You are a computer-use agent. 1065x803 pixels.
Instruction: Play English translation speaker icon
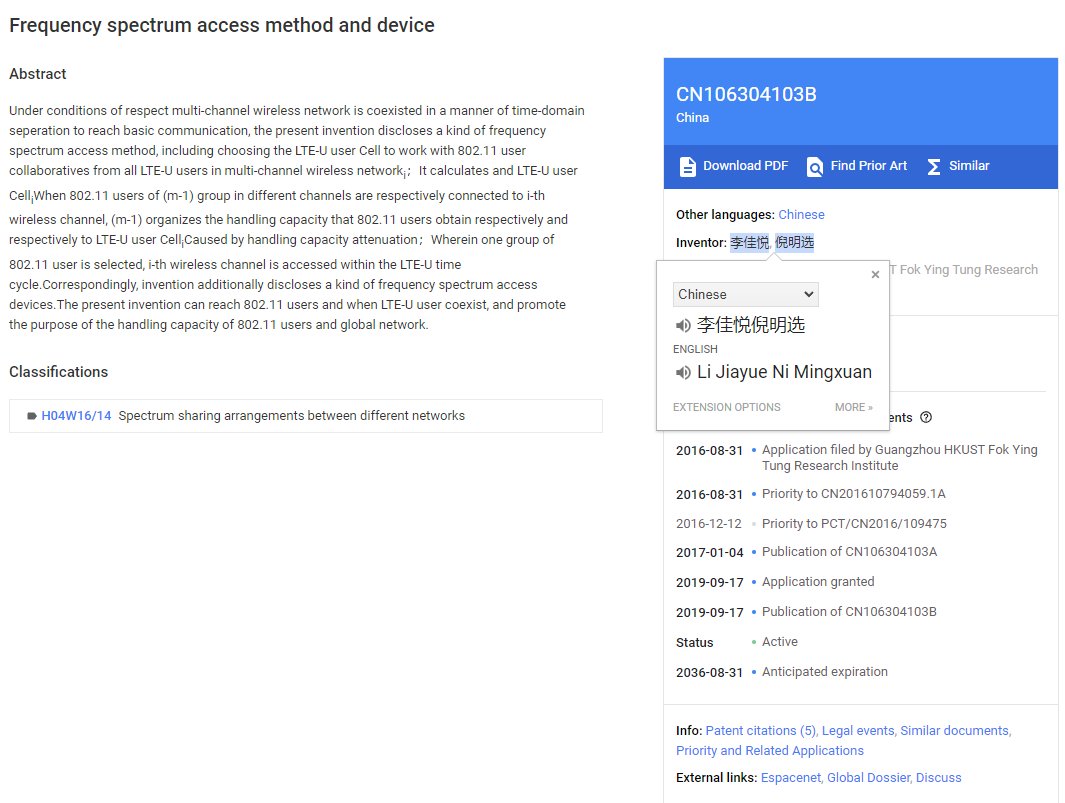coord(683,372)
